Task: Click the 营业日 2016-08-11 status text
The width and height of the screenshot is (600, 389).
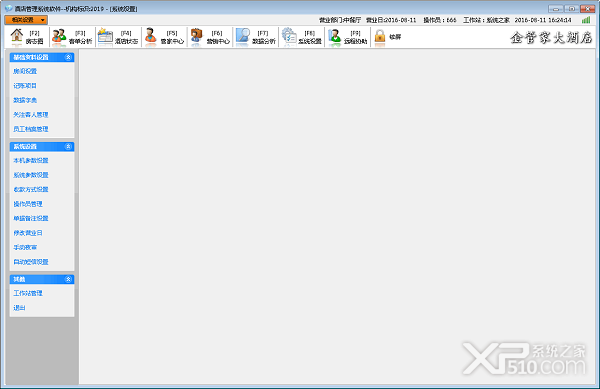Action: pos(391,20)
